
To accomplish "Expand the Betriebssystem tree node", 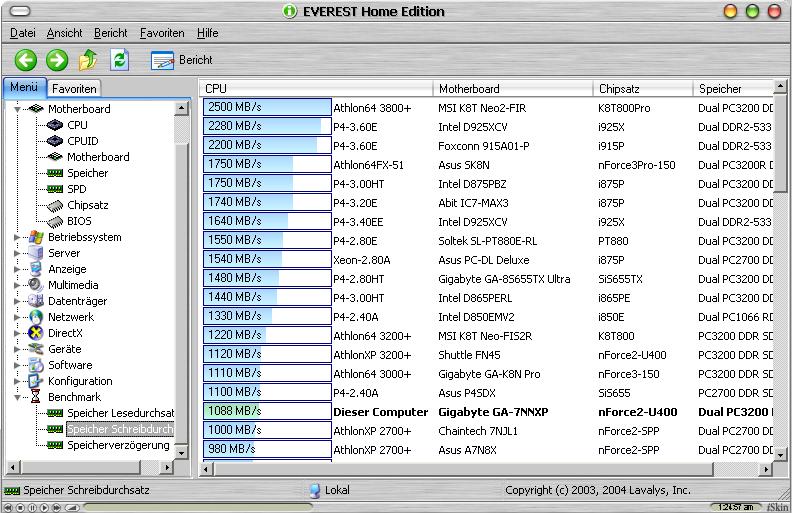I will 18,237.
